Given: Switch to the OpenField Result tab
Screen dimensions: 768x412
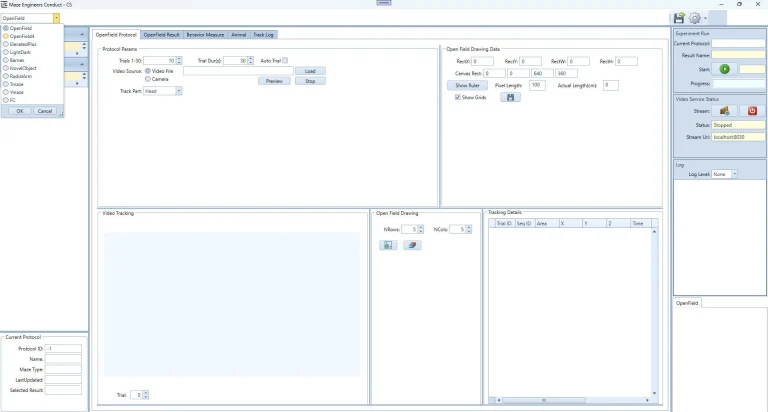Looking at the screenshot, I should pos(162,35).
